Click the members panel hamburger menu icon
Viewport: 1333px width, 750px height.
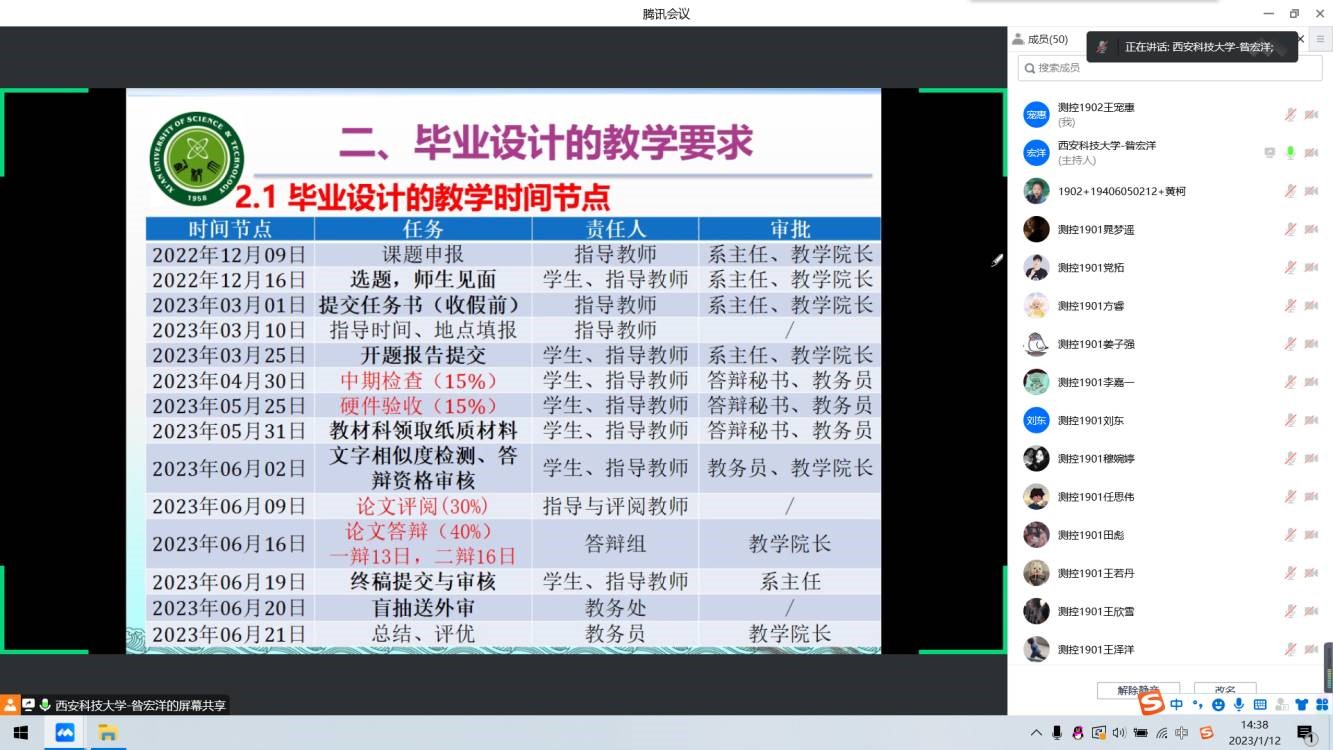click(x=1320, y=39)
